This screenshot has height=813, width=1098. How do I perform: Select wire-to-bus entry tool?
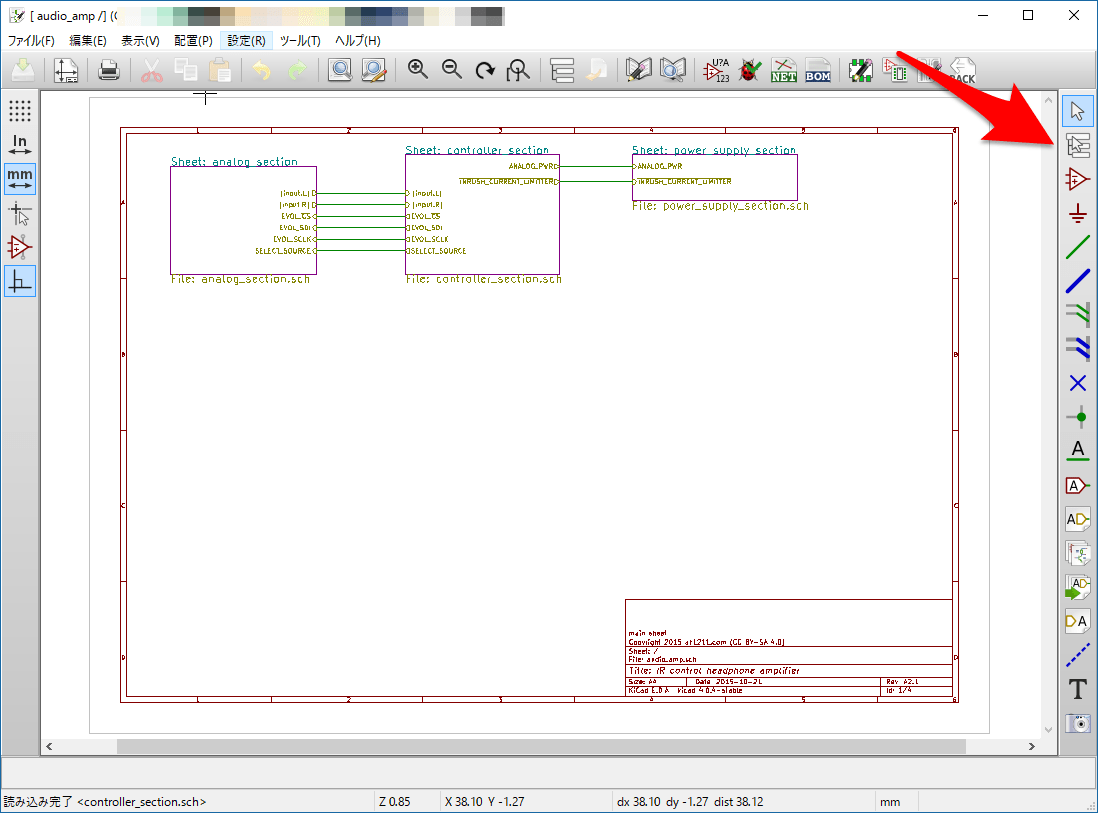click(1078, 312)
